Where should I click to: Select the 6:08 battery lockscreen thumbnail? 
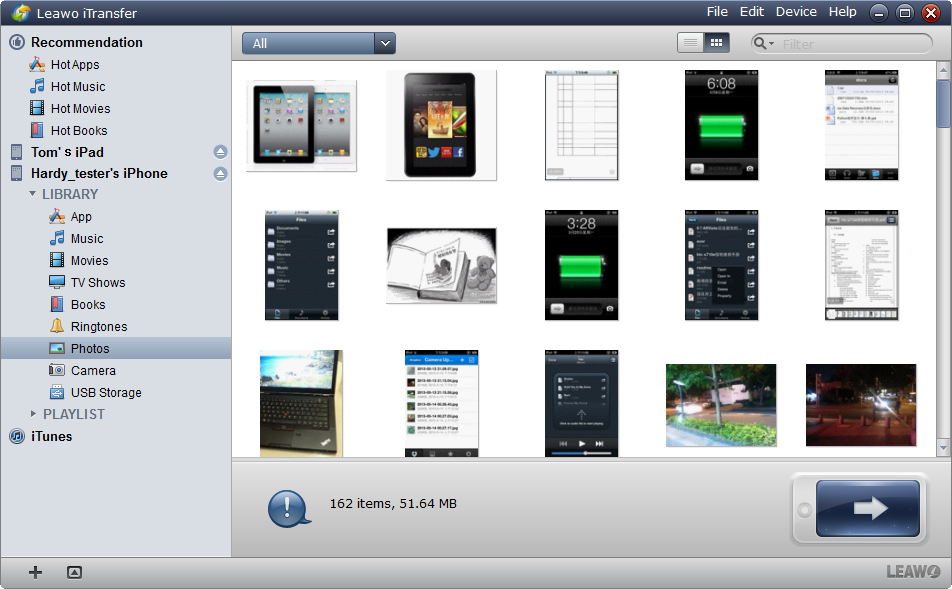(x=721, y=125)
